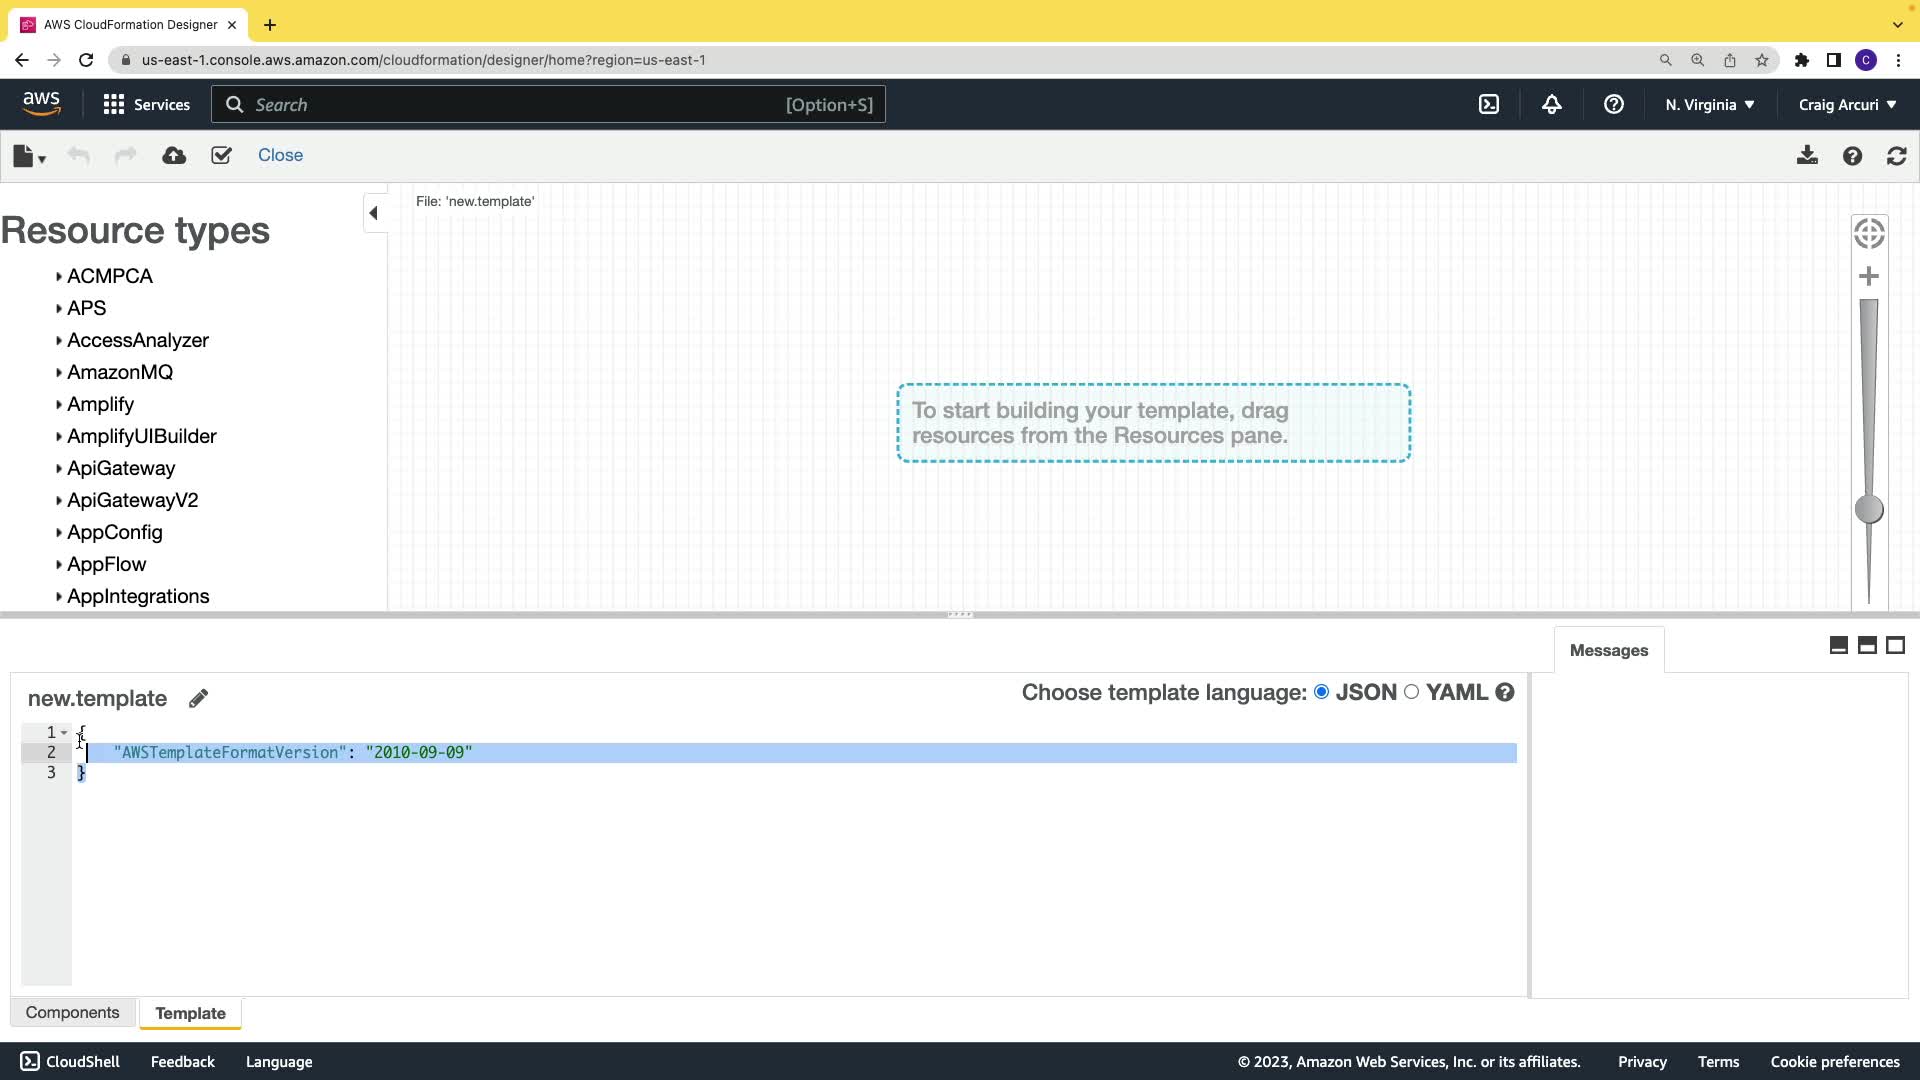Image resolution: width=1920 pixels, height=1080 pixels.
Task: Click the fit-to-window crosshair icon
Action: pyautogui.click(x=1868, y=234)
